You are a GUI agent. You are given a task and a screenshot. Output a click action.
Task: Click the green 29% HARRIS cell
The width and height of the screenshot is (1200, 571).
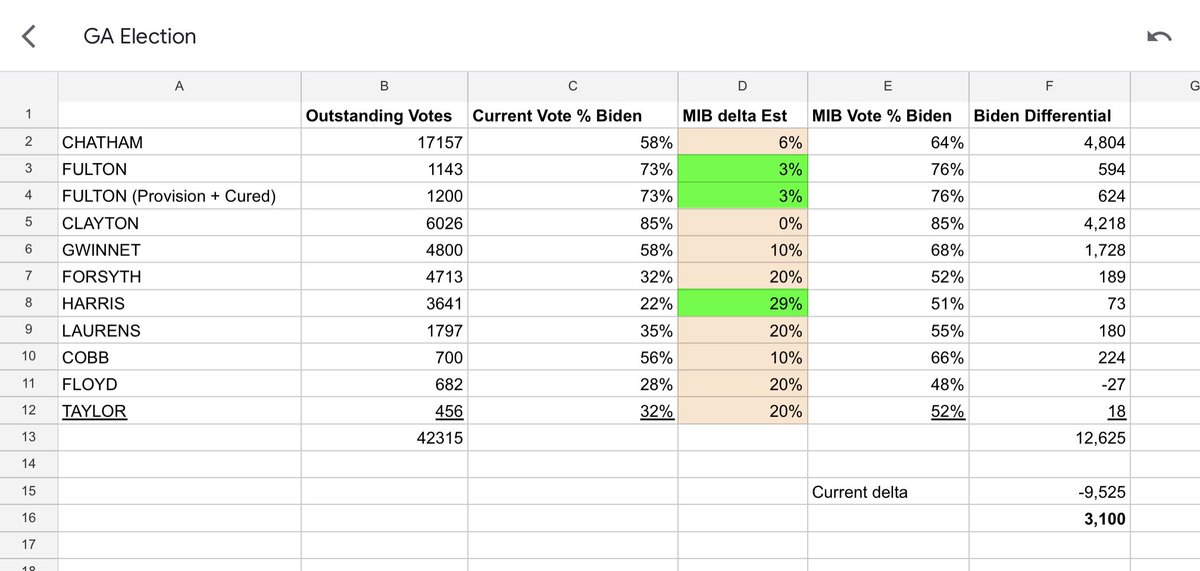tap(743, 304)
